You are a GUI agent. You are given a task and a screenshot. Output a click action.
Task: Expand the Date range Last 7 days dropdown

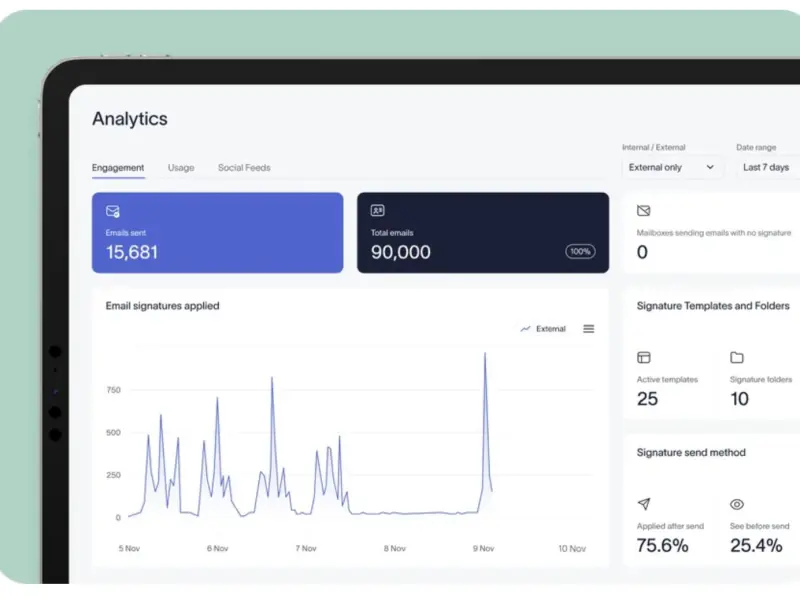766,168
